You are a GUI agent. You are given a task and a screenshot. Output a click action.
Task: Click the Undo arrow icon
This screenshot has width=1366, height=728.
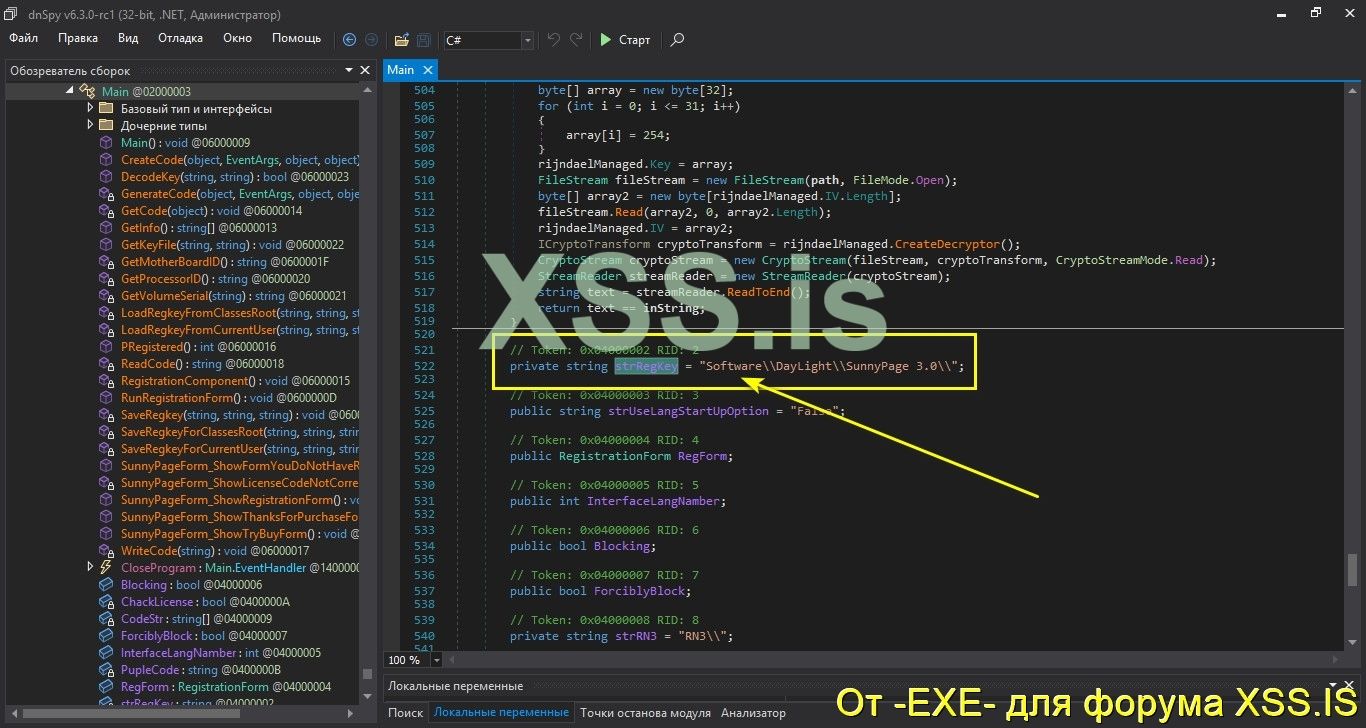pyautogui.click(x=553, y=39)
